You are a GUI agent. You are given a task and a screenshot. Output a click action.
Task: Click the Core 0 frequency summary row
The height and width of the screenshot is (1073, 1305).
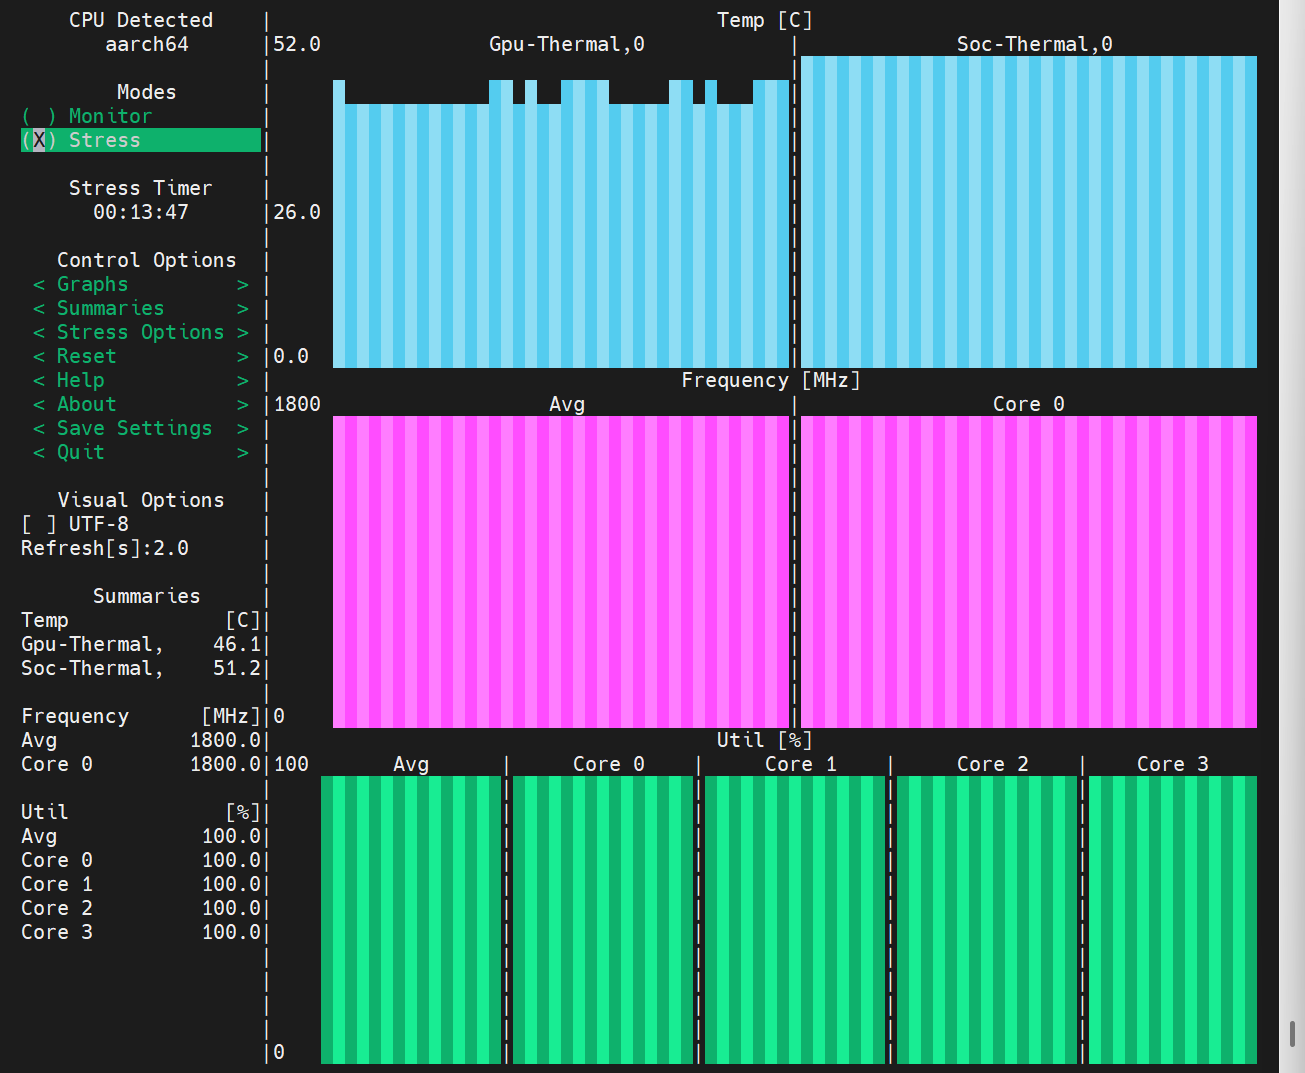141,764
